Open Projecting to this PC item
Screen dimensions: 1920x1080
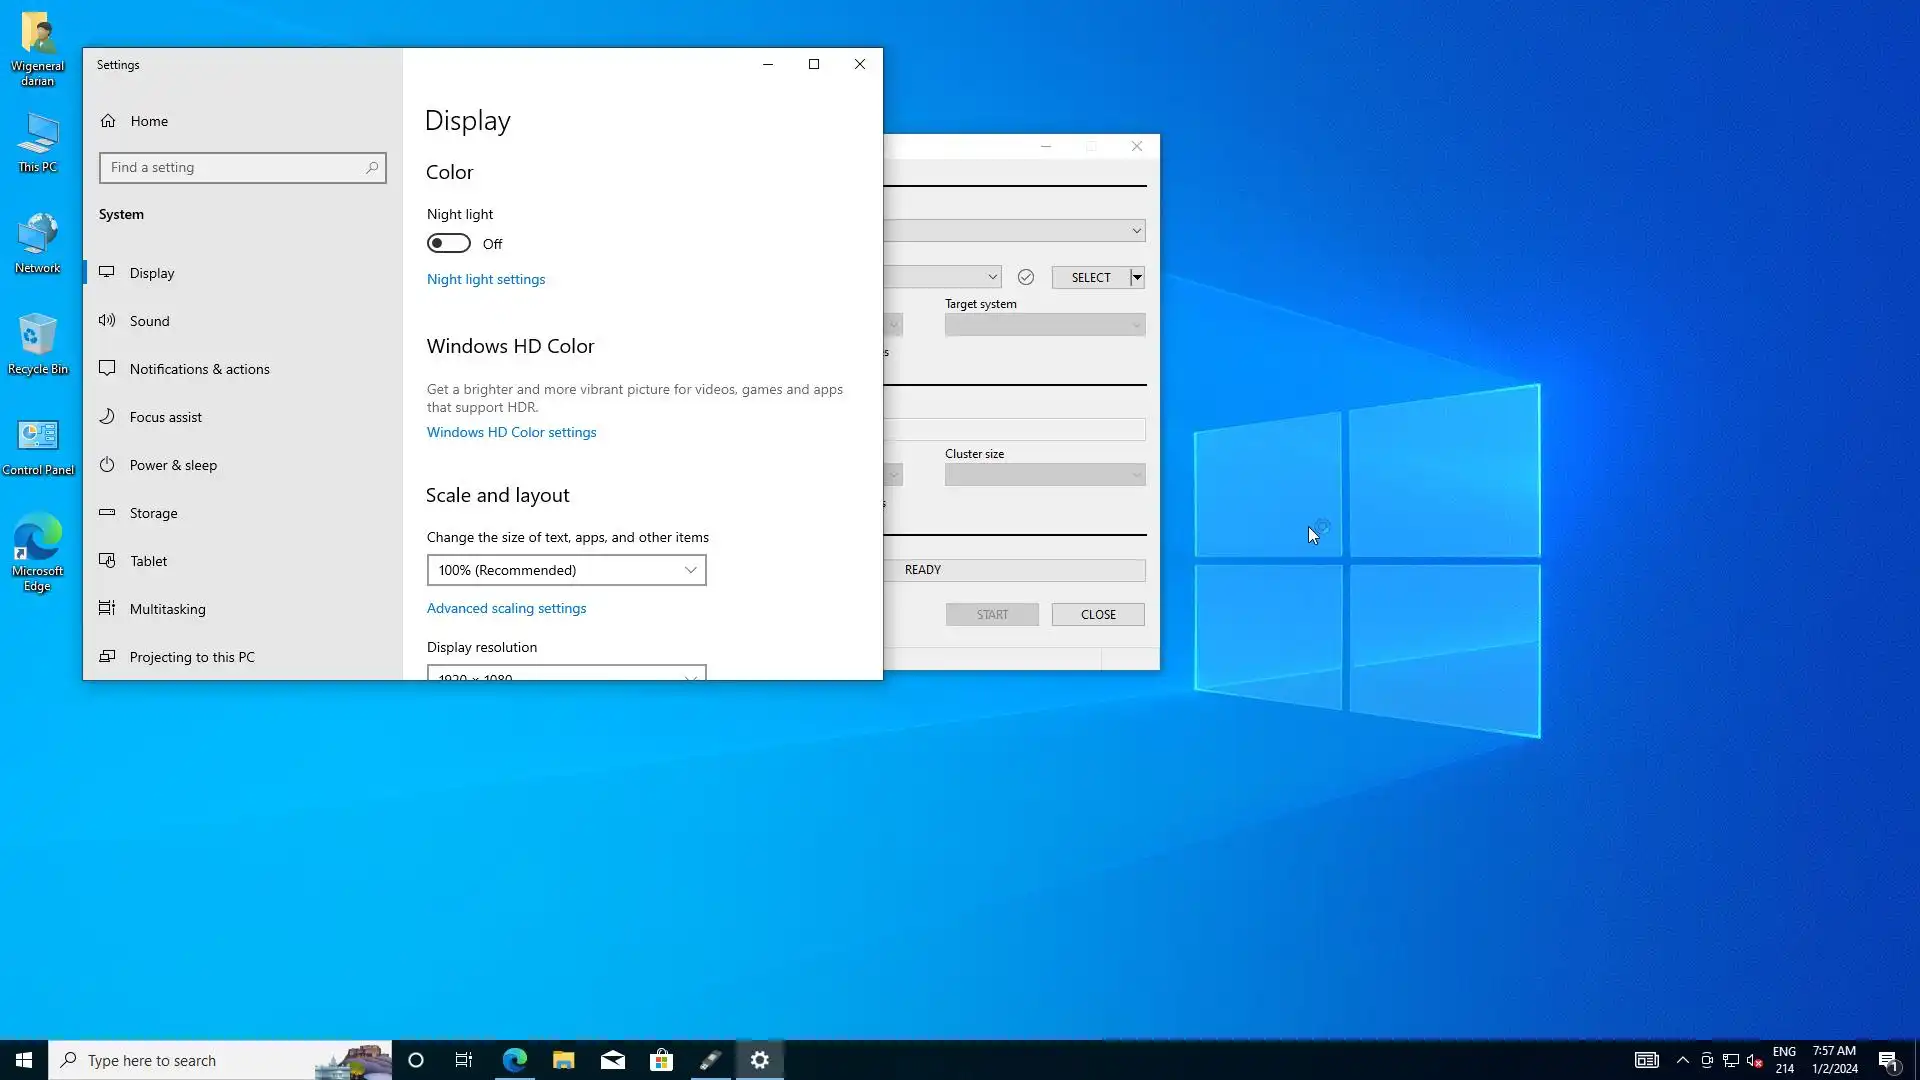tap(192, 657)
